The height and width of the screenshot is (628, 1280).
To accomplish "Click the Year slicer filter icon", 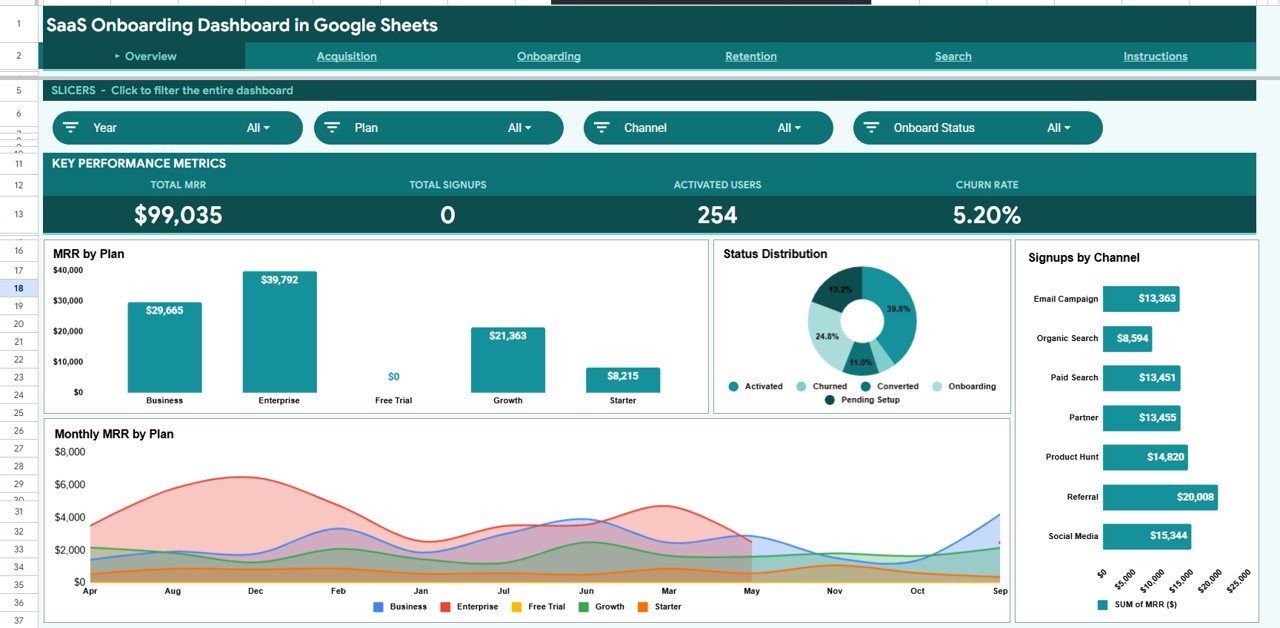I will point(71,128).
